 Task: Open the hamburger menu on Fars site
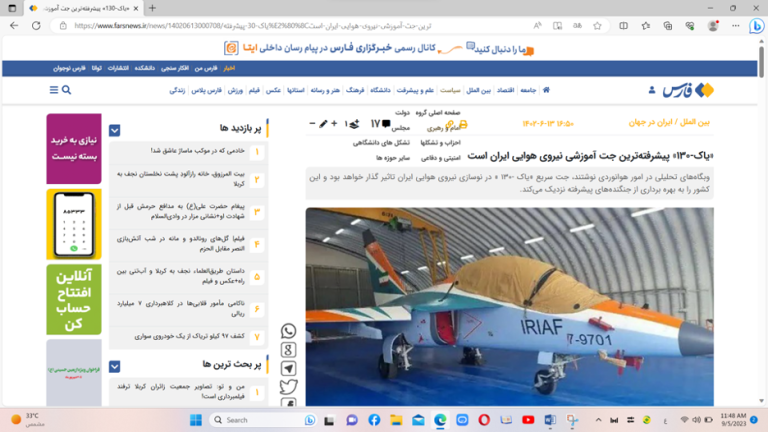pos(54,90)
